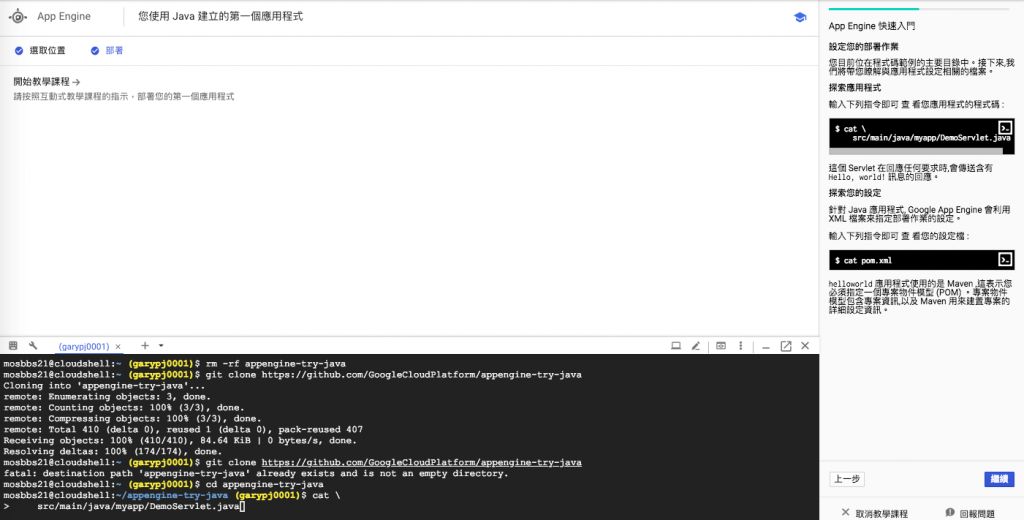The image size is (1024, 520).
Task: Click the 'Receiving objects: 100%' terminal line
Action: coord(180,440)
